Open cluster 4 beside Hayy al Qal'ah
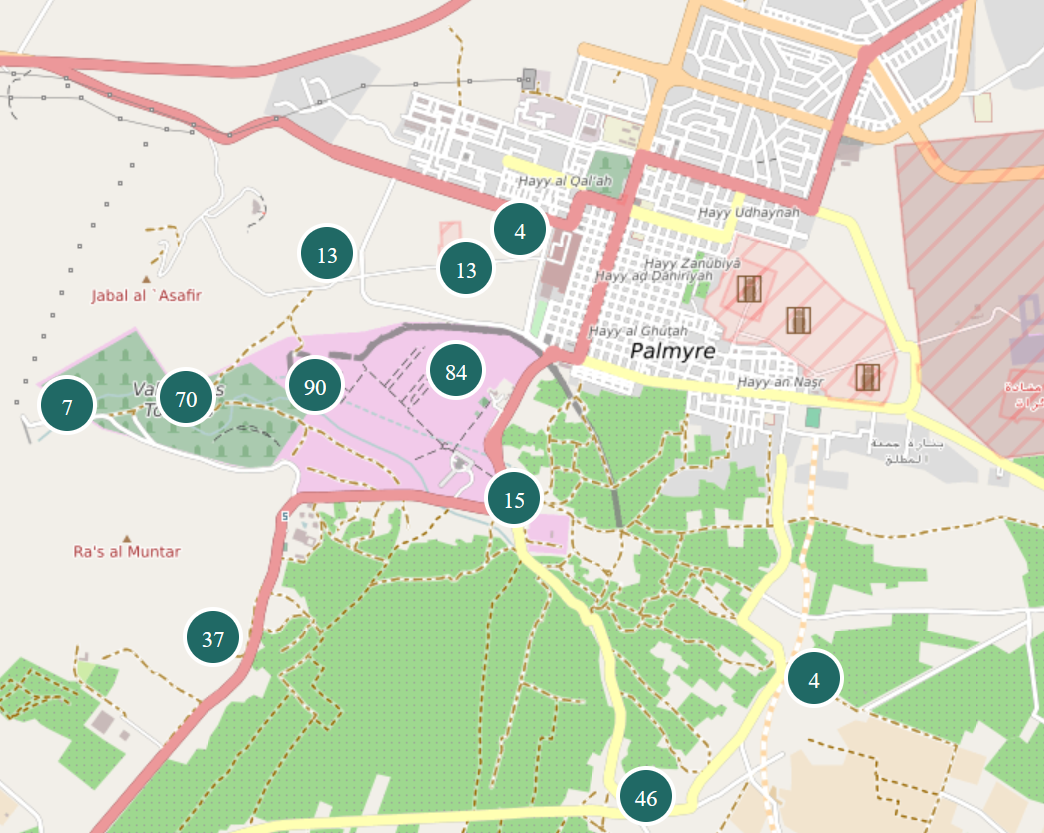The height and width of the screenshot is (833, 1044). [520, 232]
